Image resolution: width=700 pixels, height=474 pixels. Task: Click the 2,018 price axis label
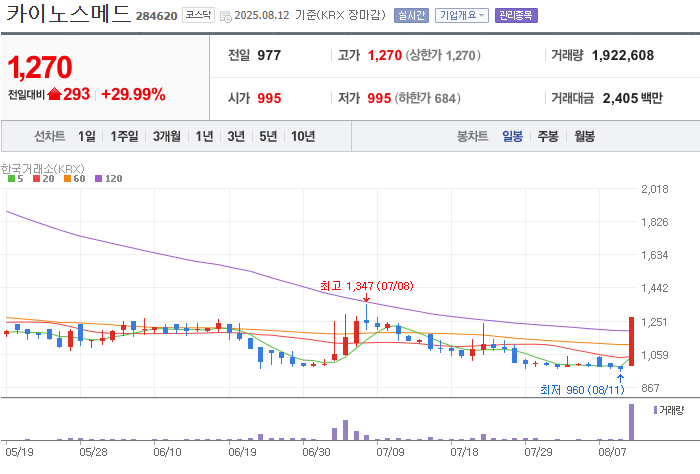click(655, 189)
